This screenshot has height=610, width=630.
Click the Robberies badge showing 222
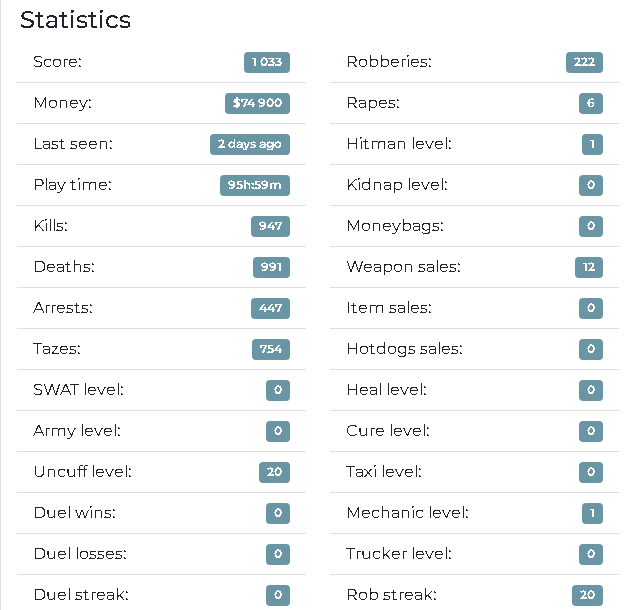(x=584, y=62)
